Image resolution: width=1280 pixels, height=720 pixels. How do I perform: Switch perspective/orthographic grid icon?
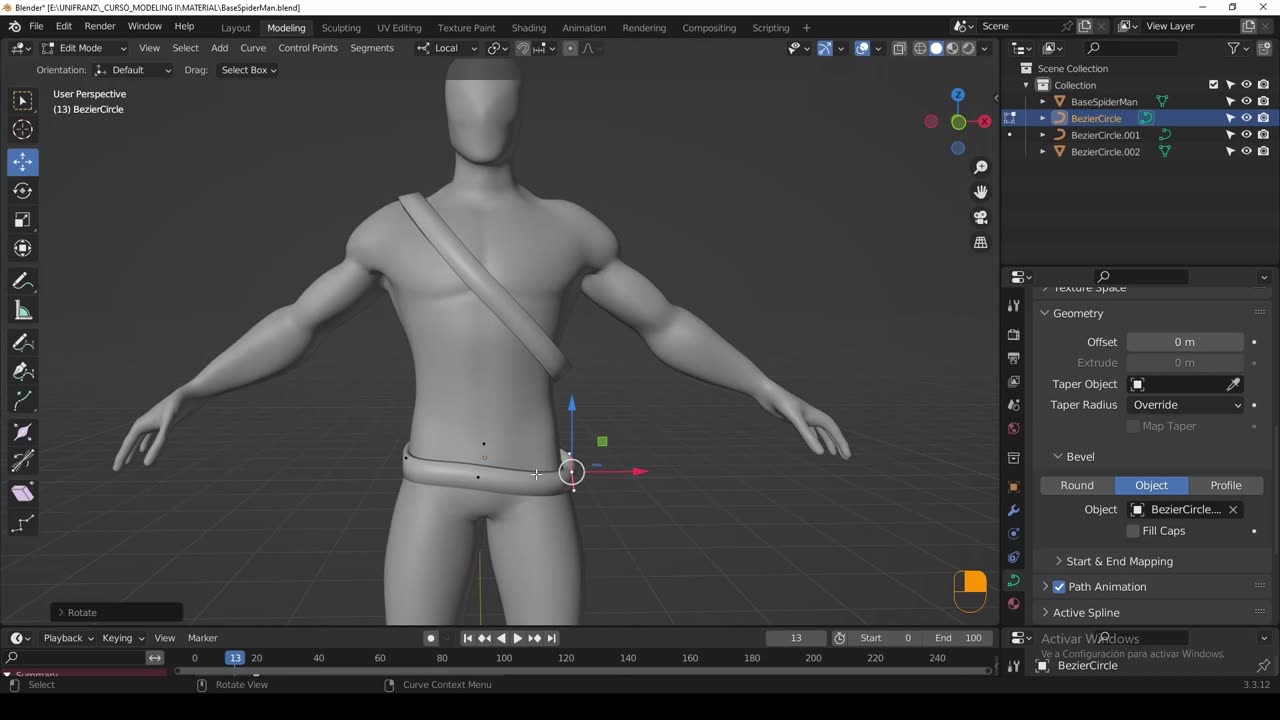point(981,242)
